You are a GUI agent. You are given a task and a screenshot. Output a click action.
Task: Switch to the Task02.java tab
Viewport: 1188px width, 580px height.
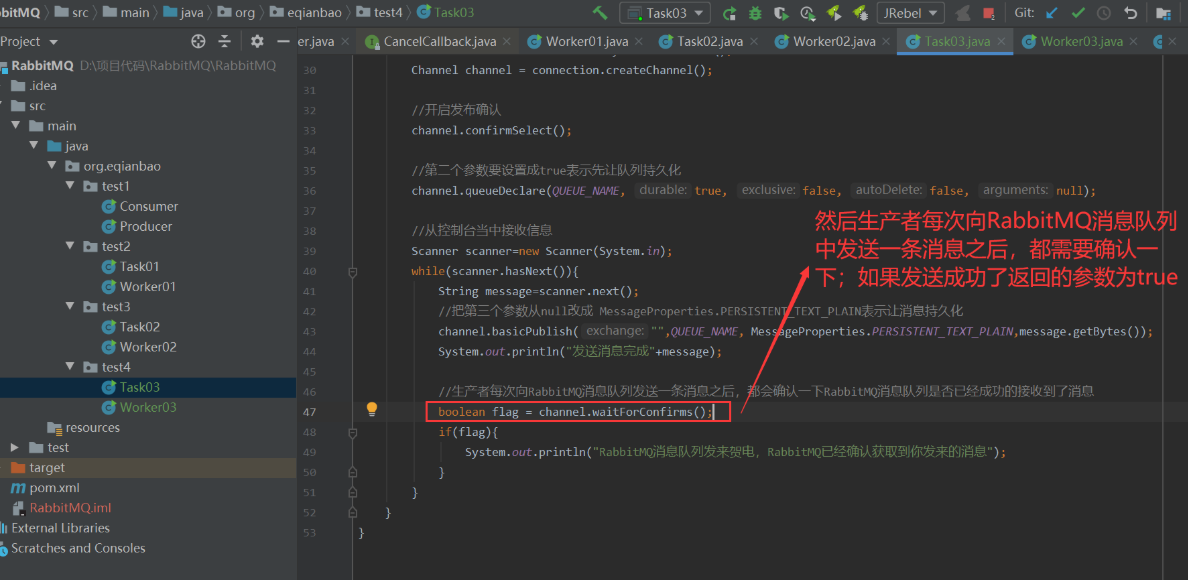[x=709, y=41]
